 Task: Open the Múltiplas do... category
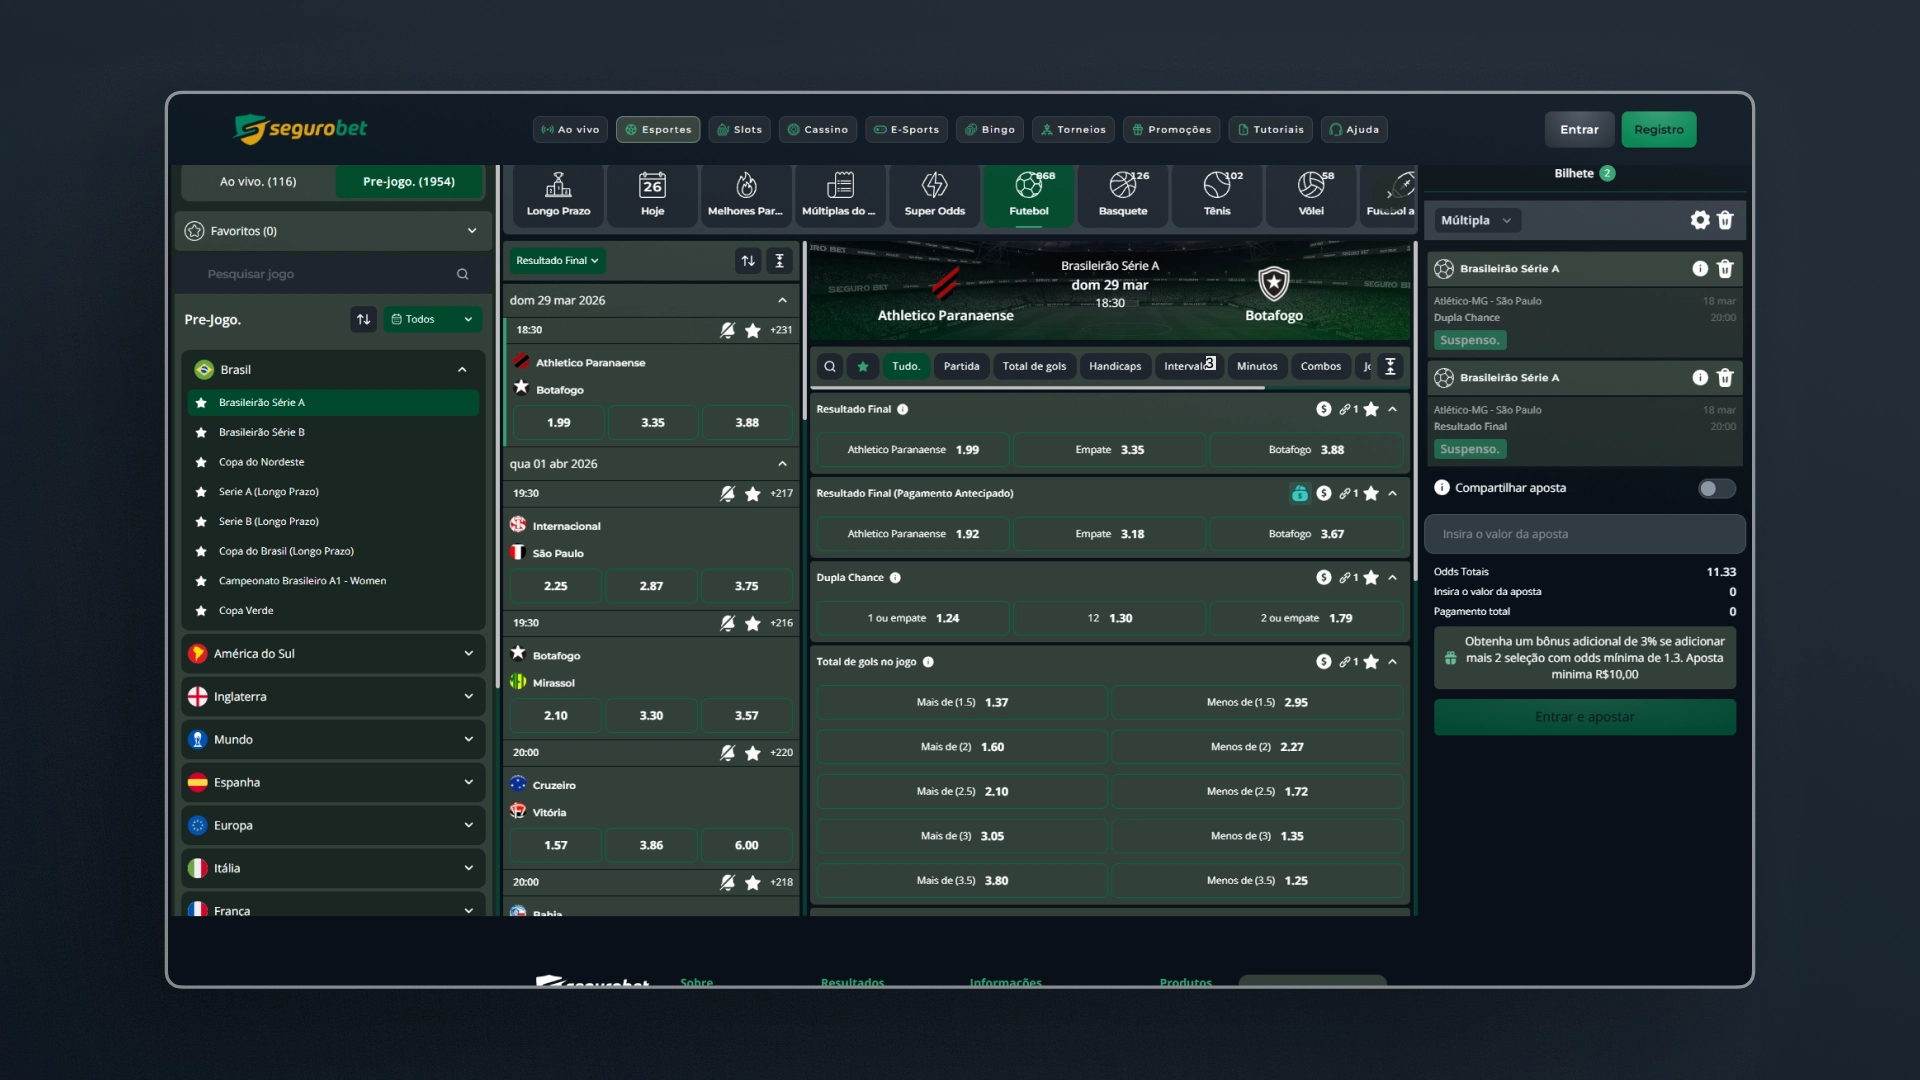click(x=840, y=194)
